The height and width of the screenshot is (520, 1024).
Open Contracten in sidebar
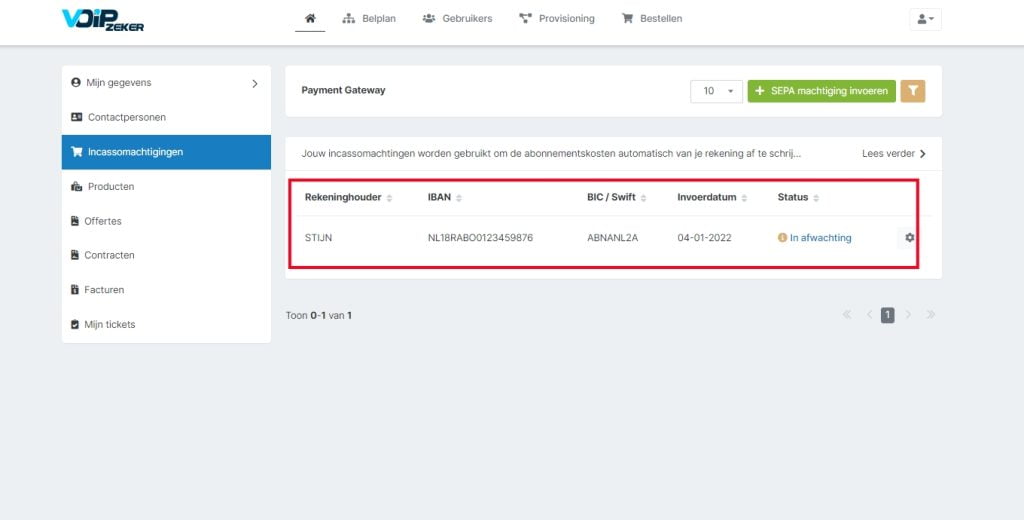(167, 255)
